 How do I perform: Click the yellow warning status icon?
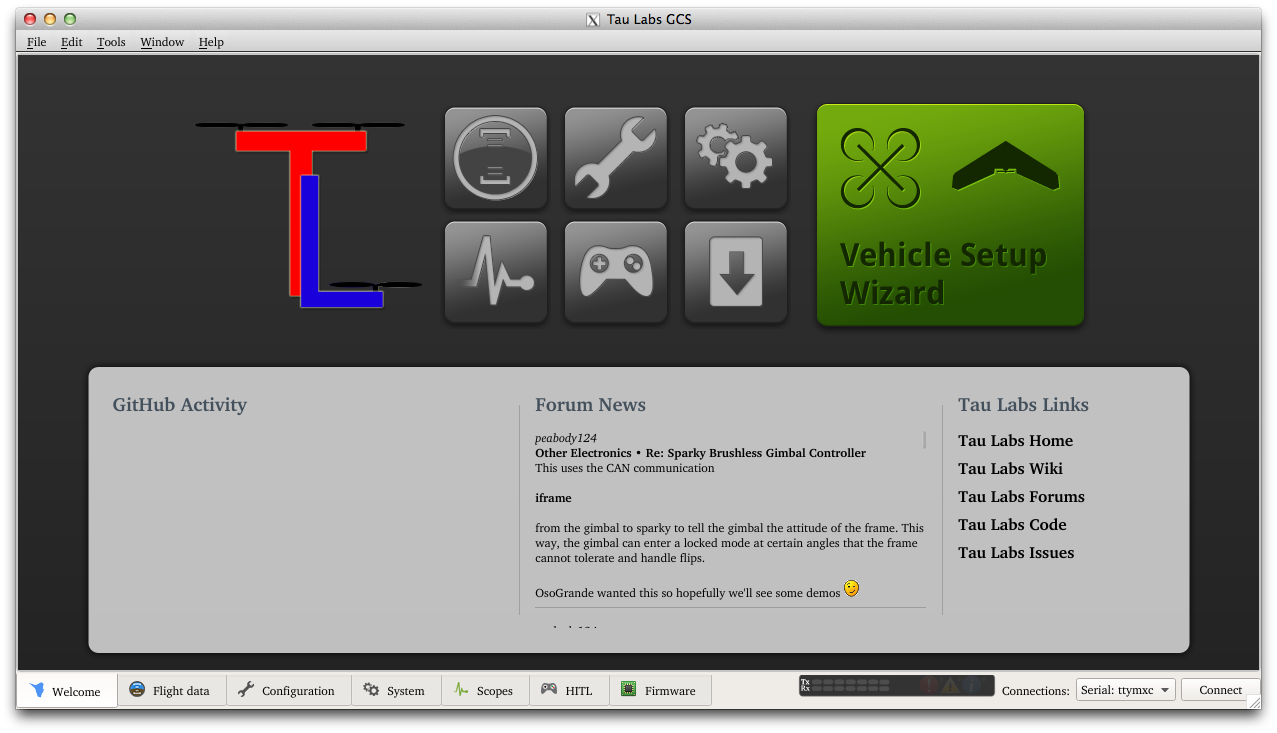pos(951,686)
